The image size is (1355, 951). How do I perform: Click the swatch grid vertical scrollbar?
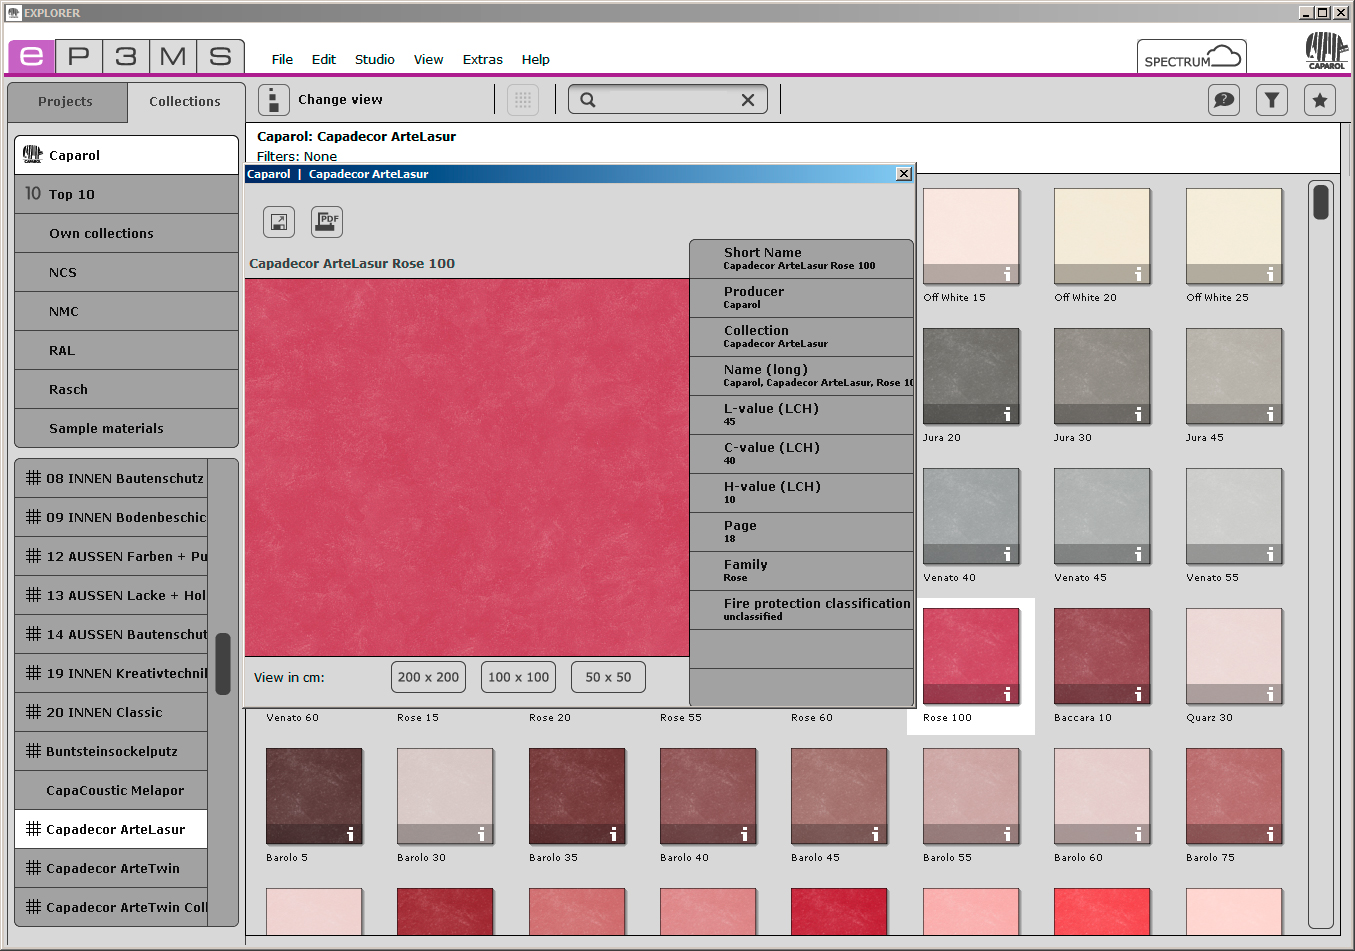pos(1321,555)
